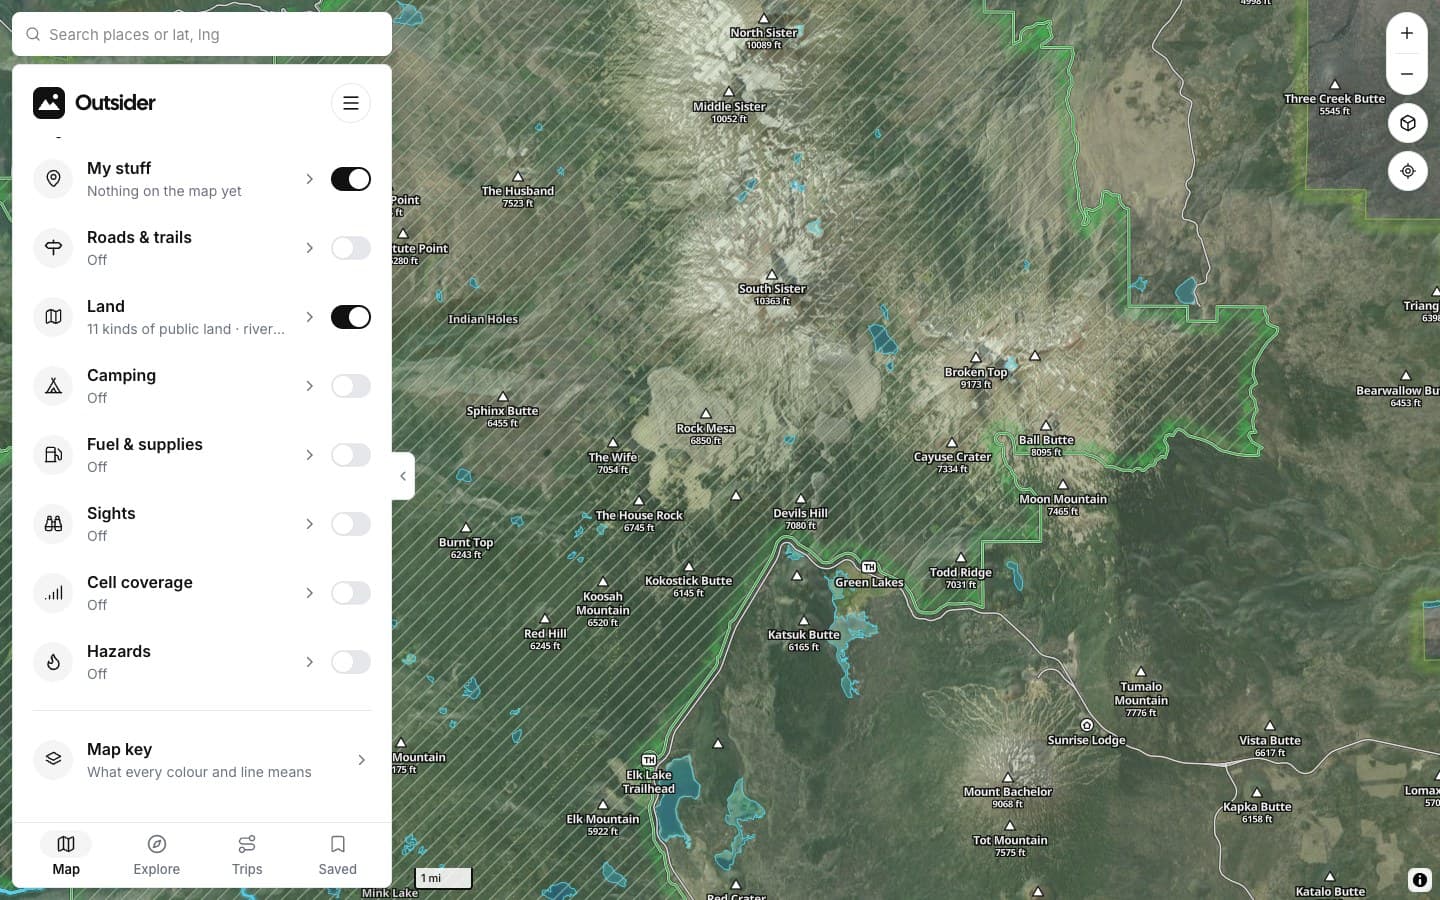
Task: Click the Fuel & supplies pump icon
Action: point(53,455)
